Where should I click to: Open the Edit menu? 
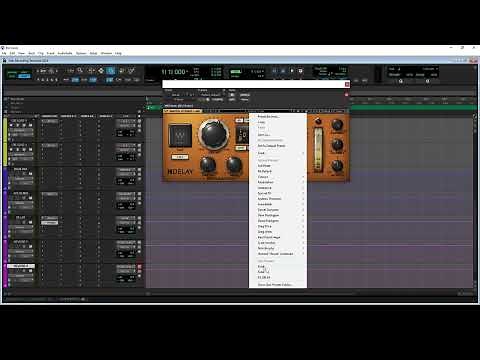tap(12, 53)
